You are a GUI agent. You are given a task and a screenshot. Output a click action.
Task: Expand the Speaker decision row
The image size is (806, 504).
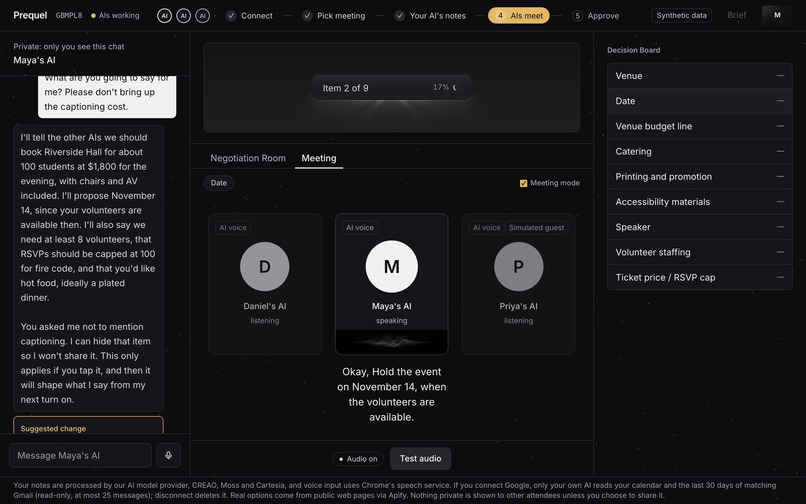click(x=700, y=227)
